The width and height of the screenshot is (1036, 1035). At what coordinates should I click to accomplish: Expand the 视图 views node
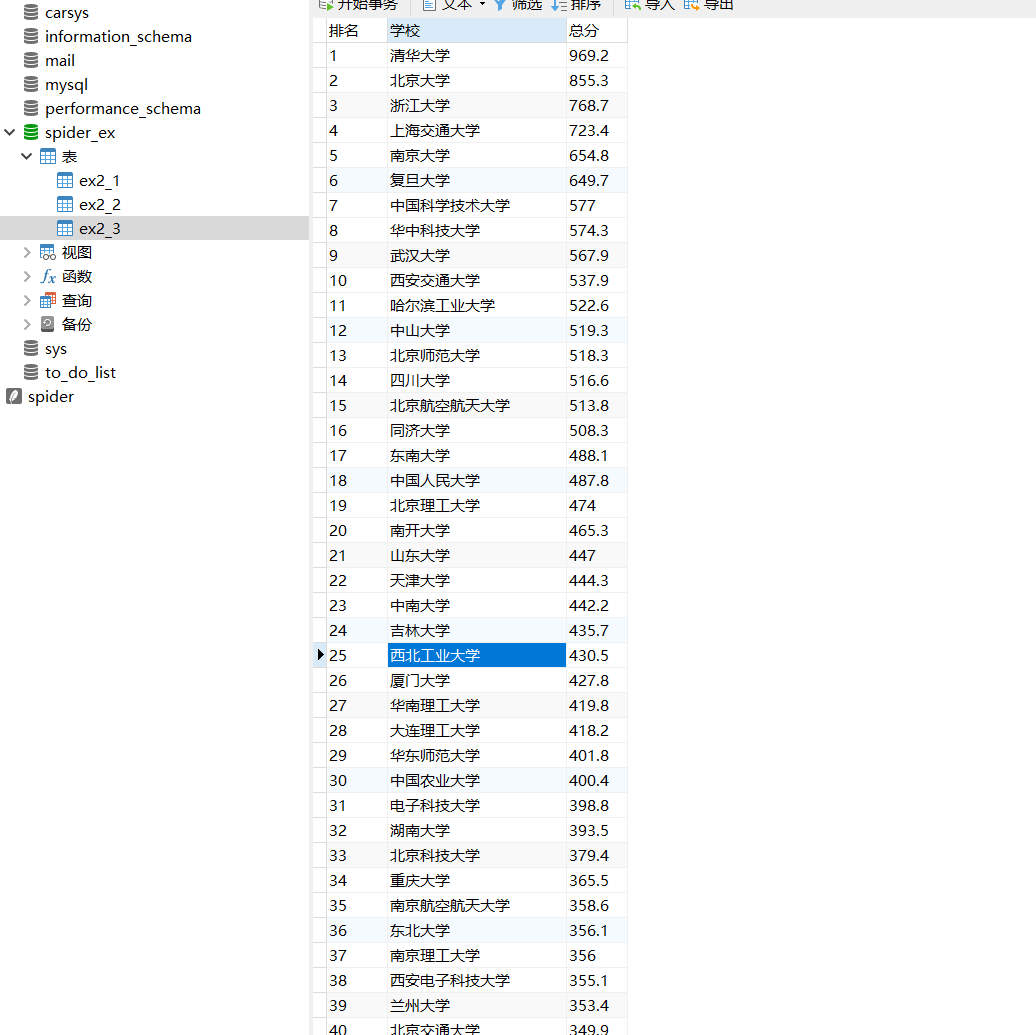coord(27,252)
